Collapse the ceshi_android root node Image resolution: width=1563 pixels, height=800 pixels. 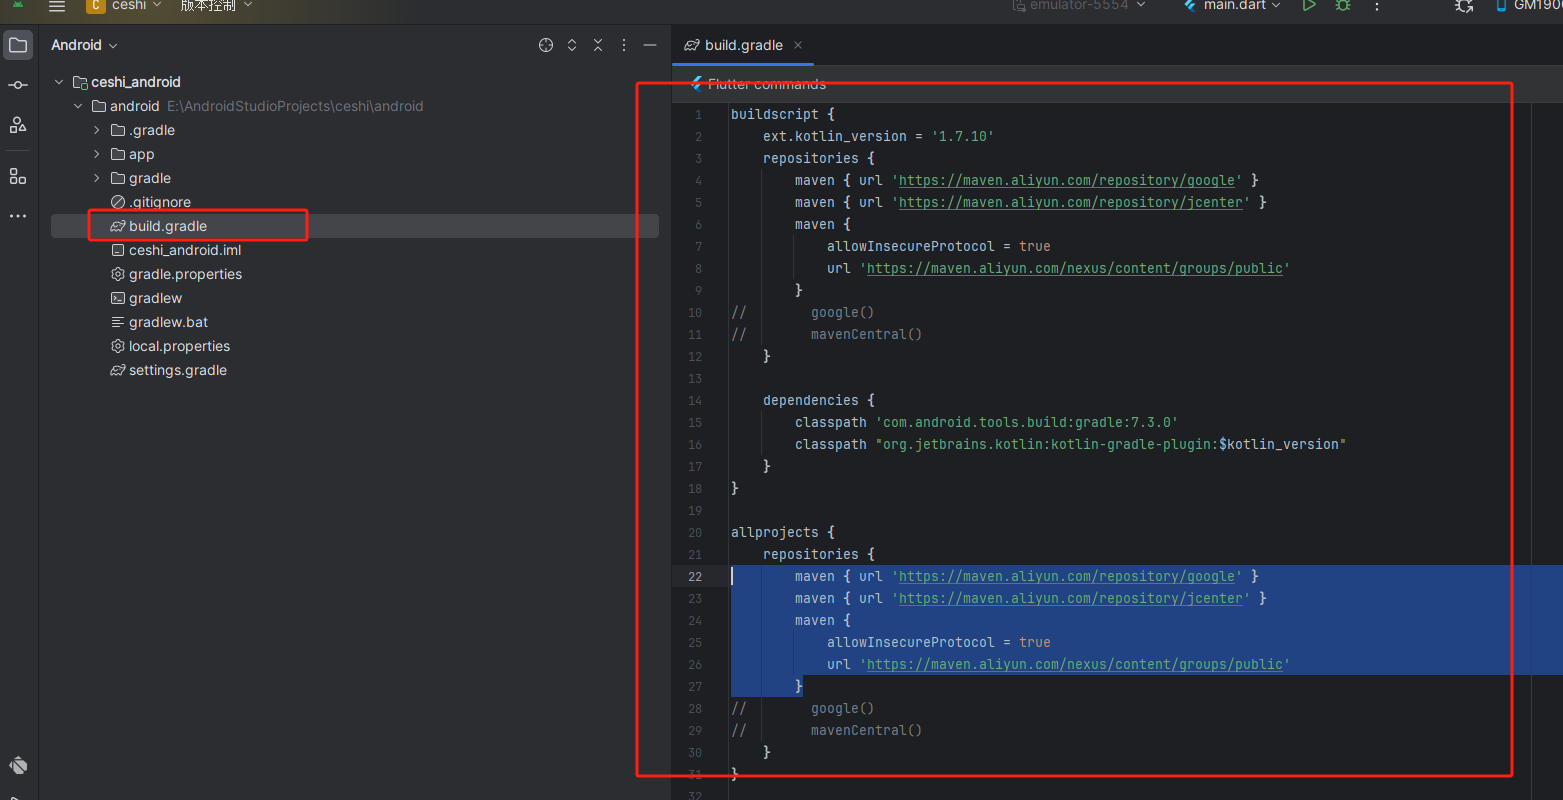(59, 82)
